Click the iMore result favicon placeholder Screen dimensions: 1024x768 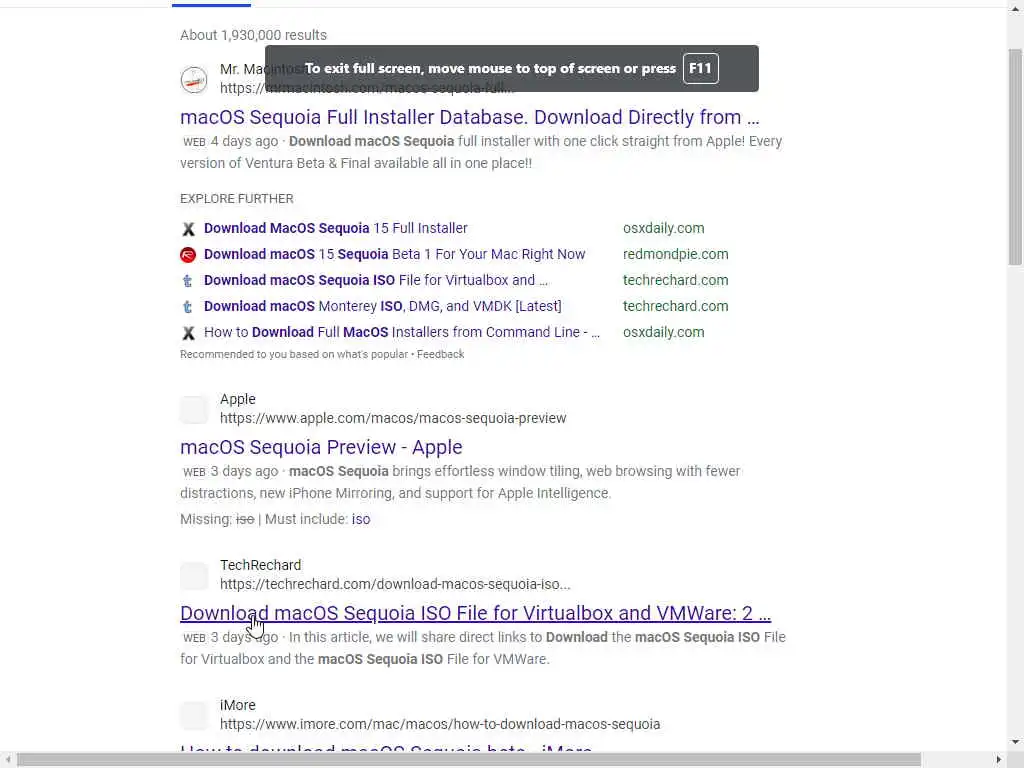(194, 716)
